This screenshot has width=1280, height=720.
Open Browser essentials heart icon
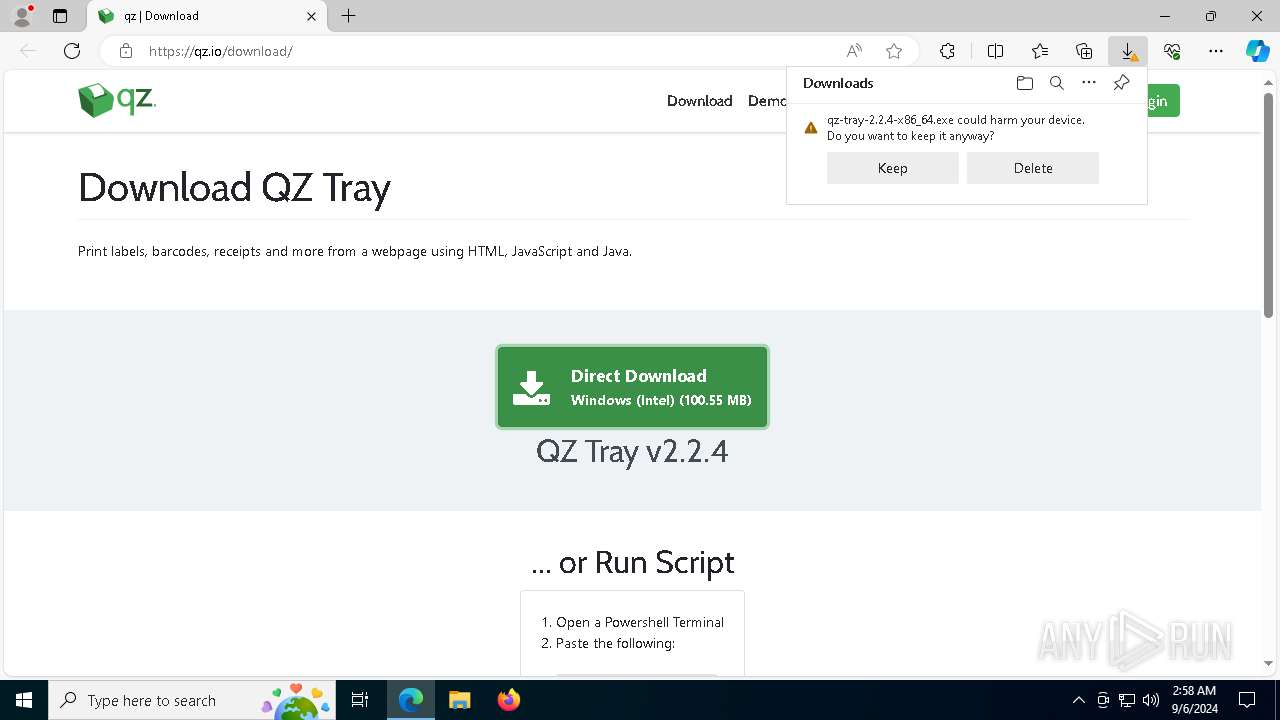pyautogui.click(x=1172, y=51)
